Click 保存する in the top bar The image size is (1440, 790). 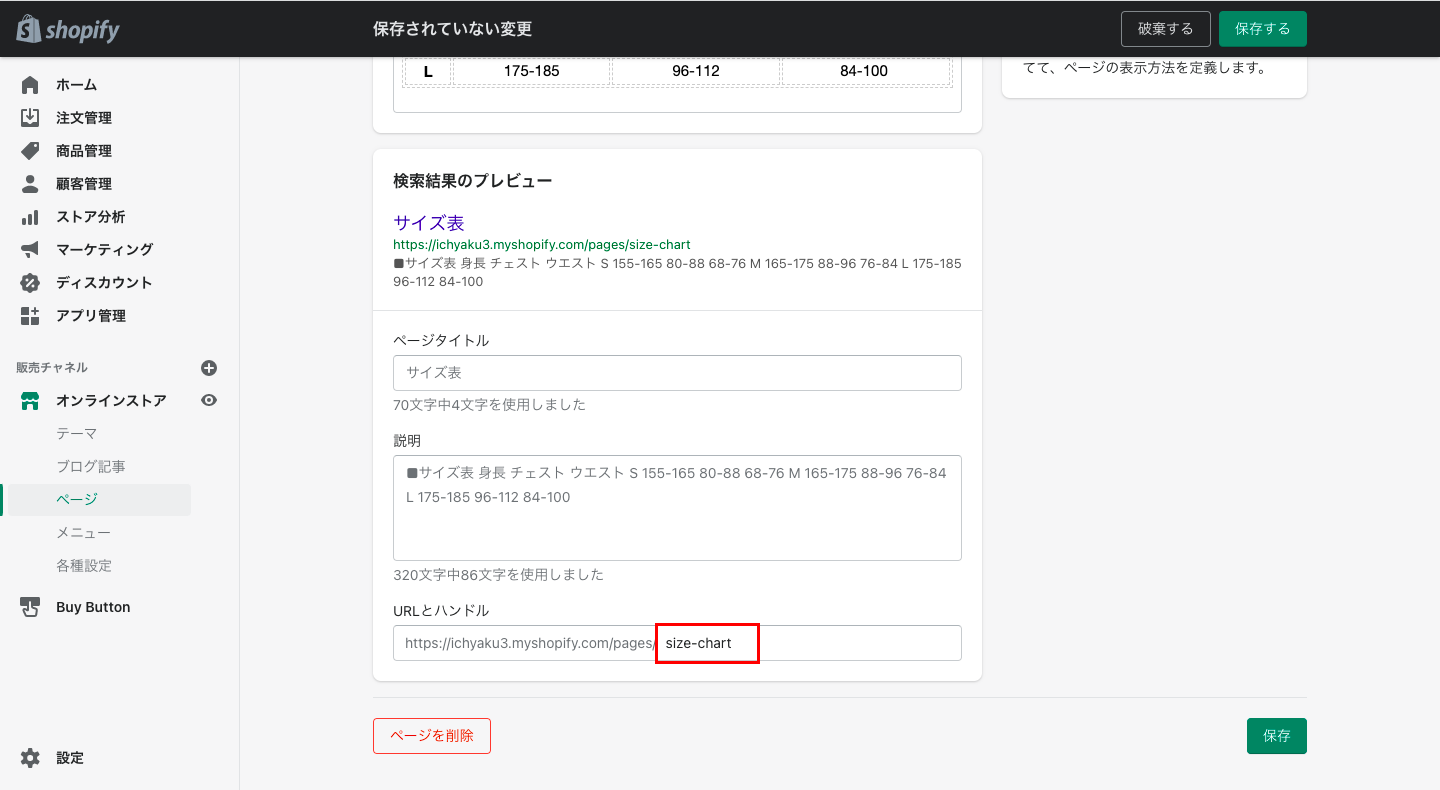[1263, 29]
